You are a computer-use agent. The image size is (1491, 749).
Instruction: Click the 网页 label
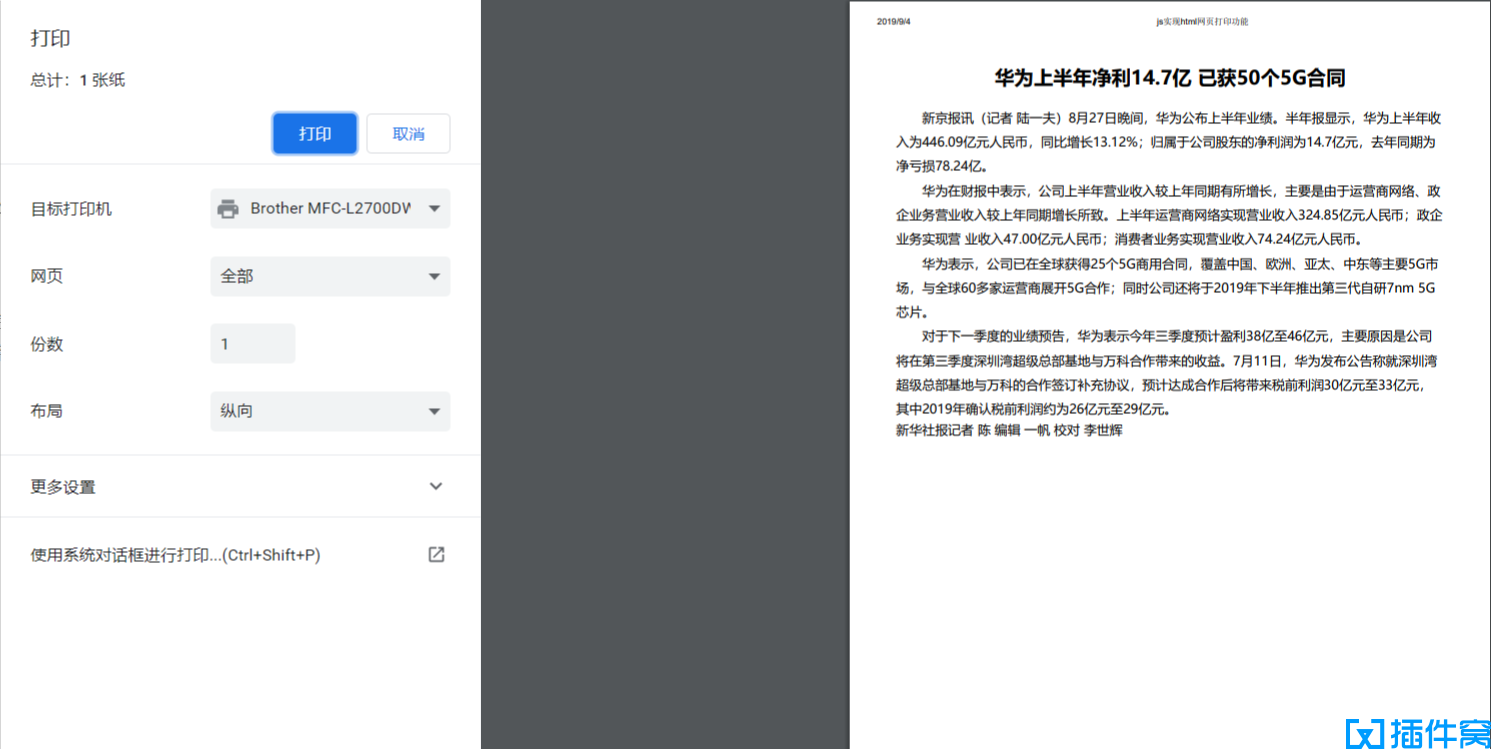pyautogui.click(x=47, y=276)
